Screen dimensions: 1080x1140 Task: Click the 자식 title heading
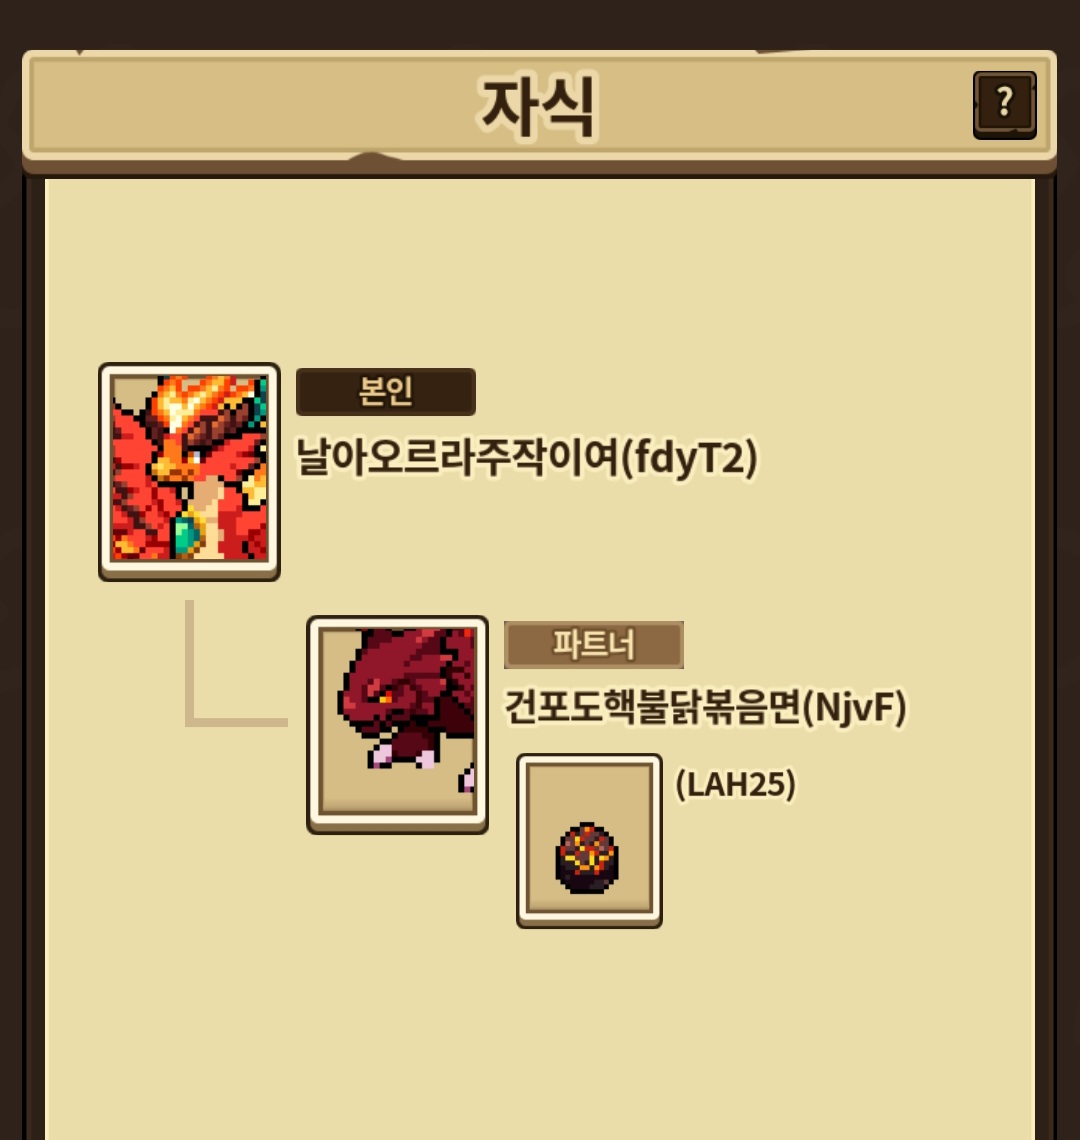(x=538, y=108)
